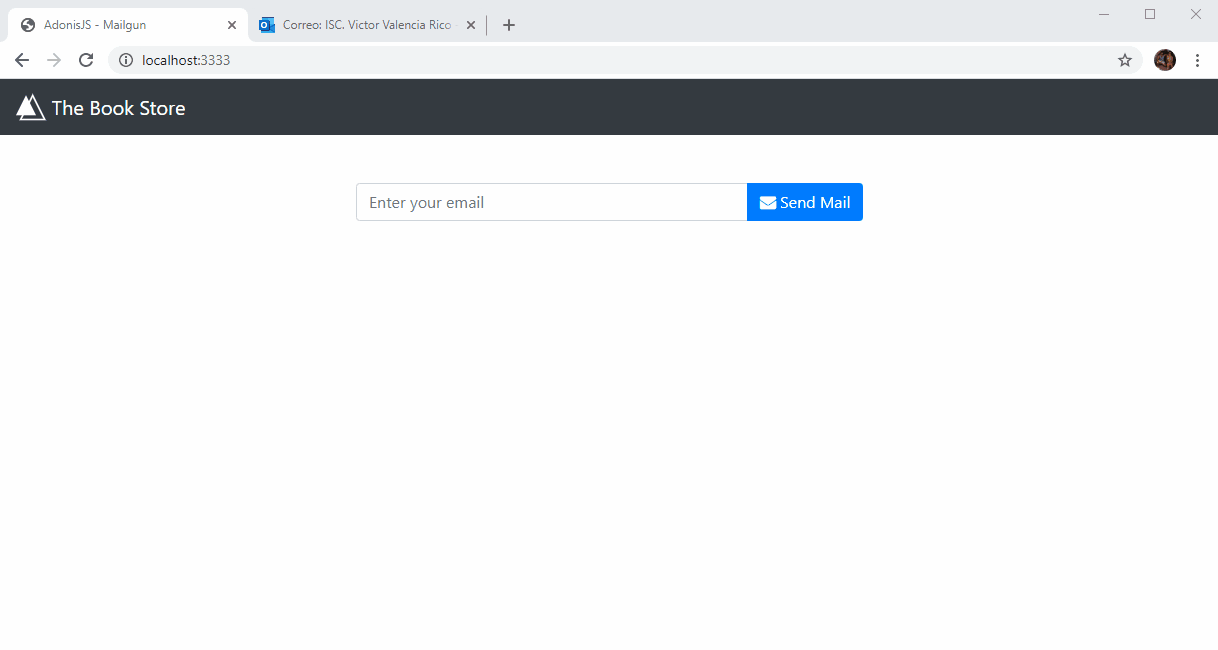Maximize the Chrome window
This screenshot has width=1218, height=650.
pos(1150,14)
